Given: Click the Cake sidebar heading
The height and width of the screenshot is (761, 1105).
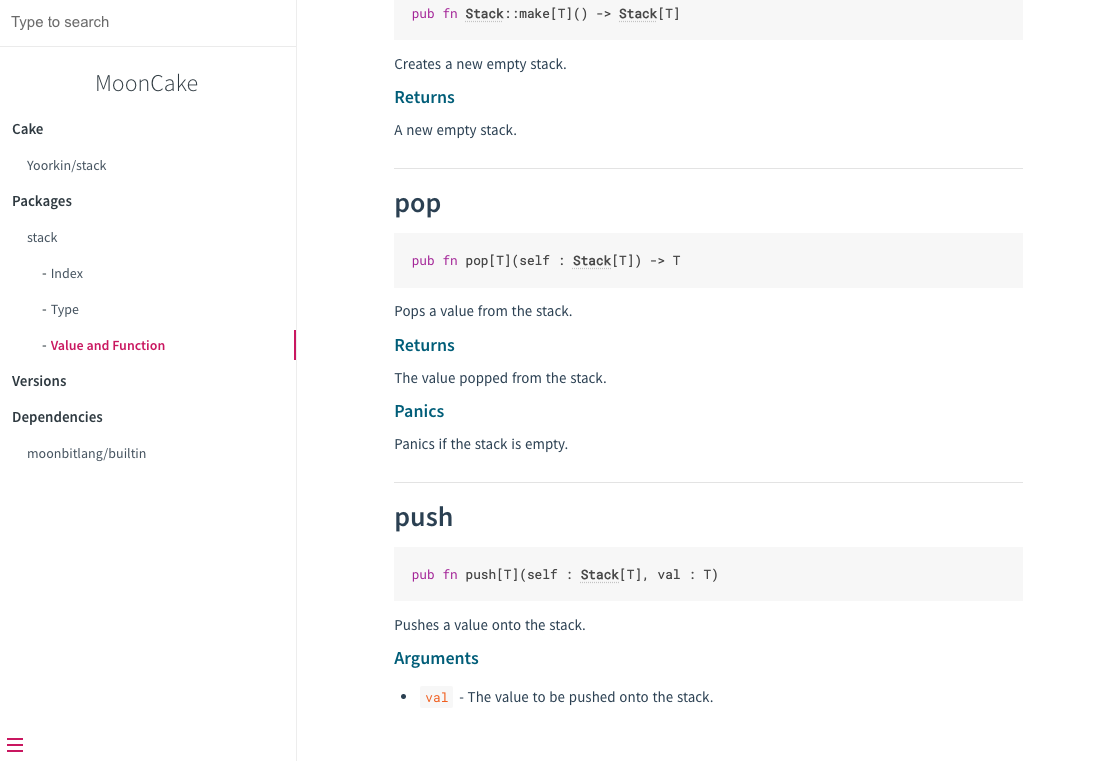Looking at the screenshot, I should click(28, 129).
